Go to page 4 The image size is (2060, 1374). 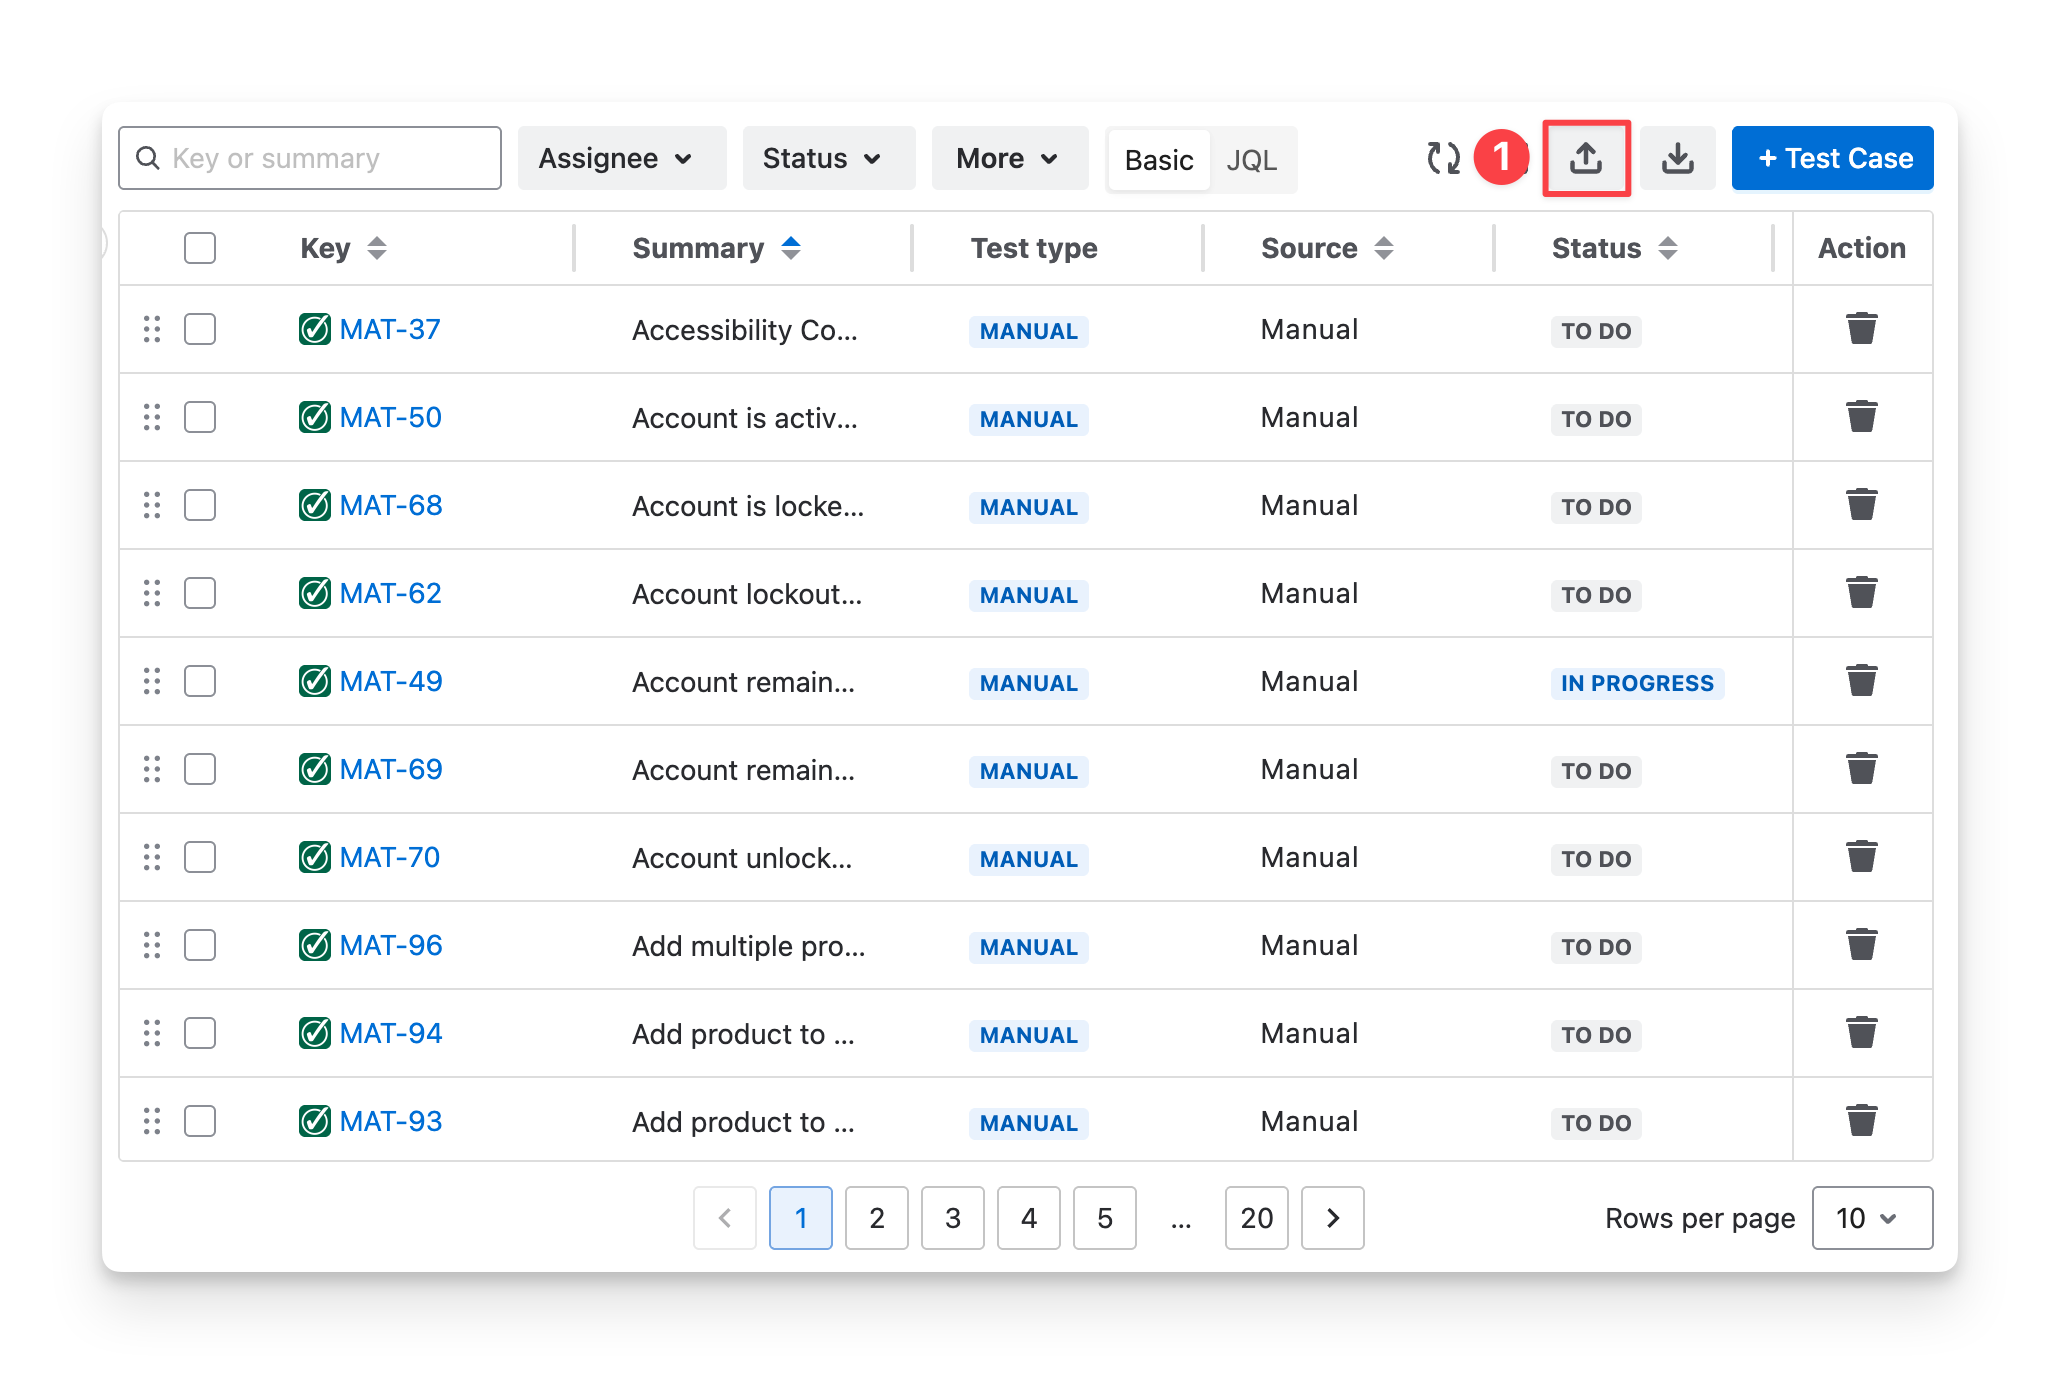[1029, 1218]
